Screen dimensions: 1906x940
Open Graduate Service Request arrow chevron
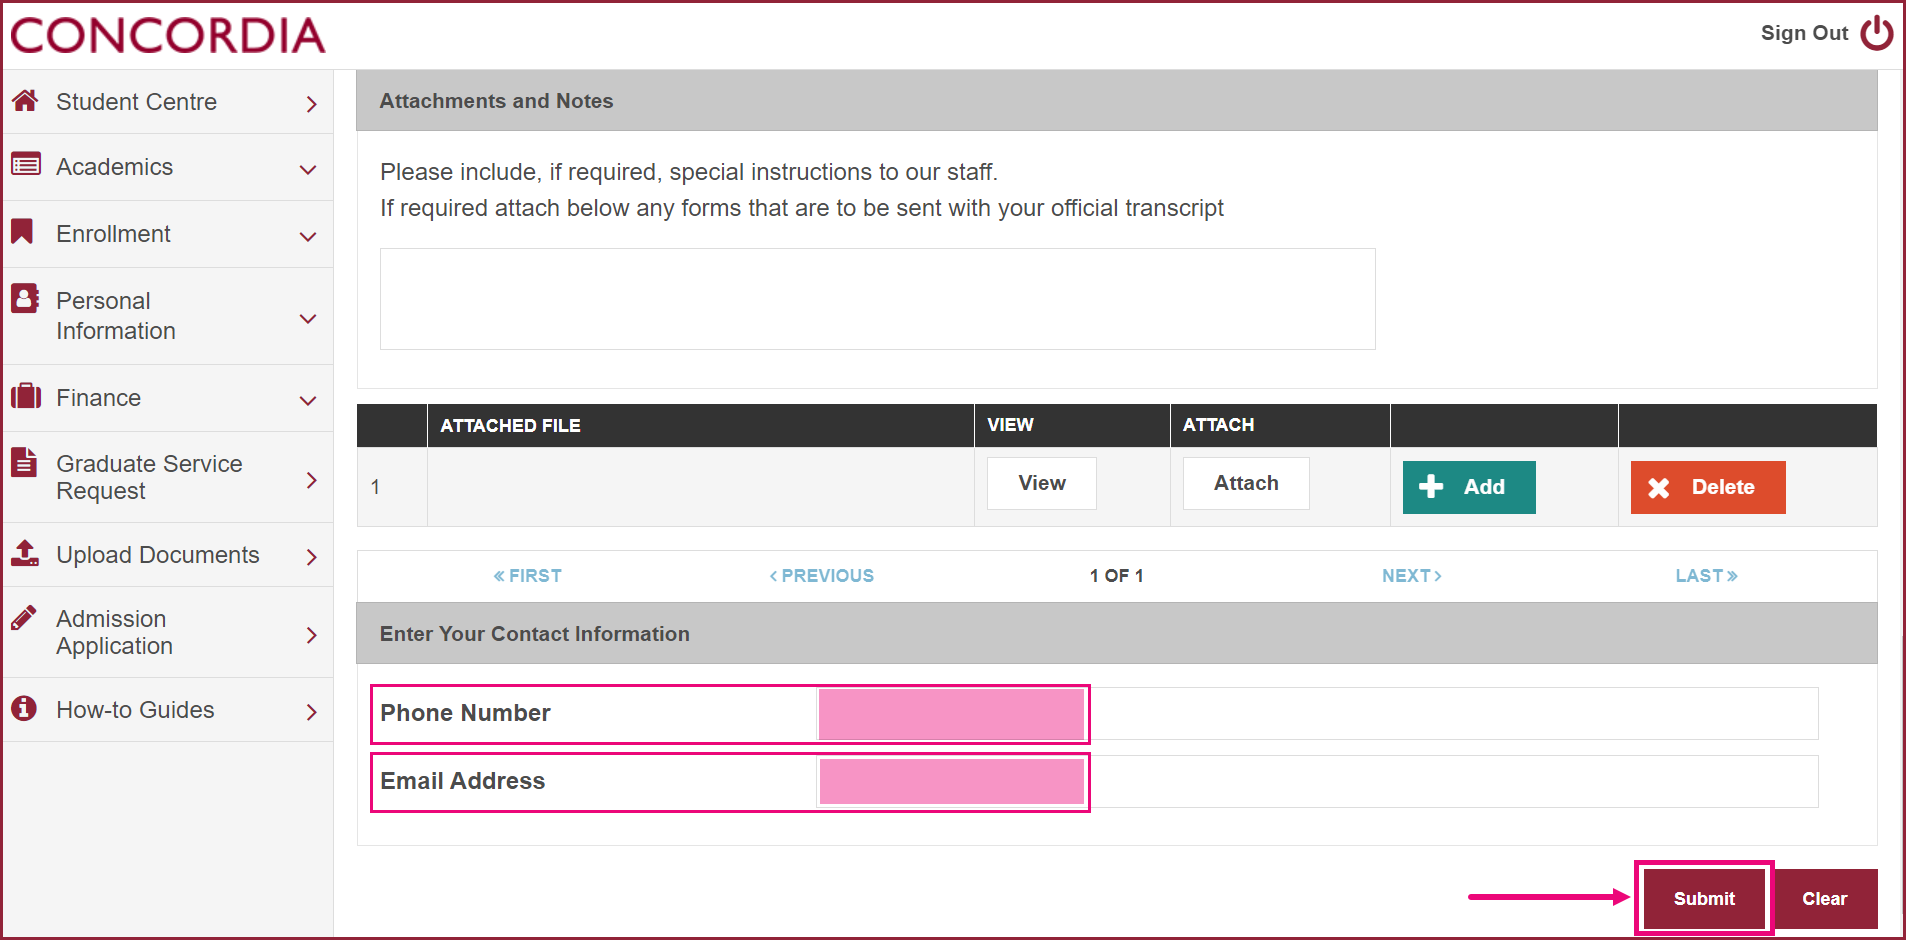[x=312, y=480]
